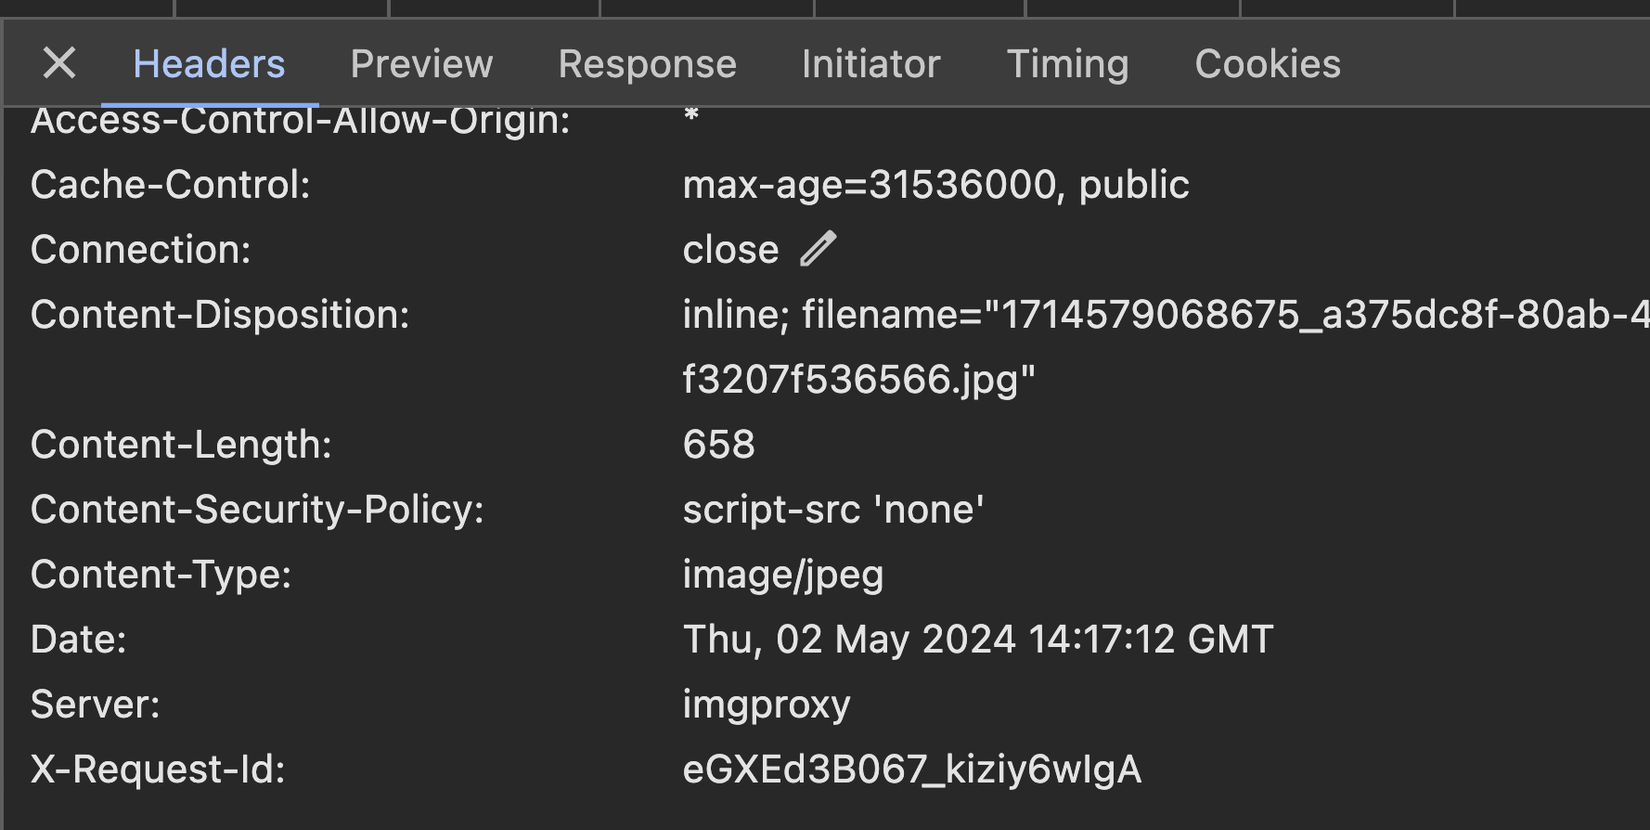1650x830 pixels.
Task: Switch to the Cookies tab
Action: (1266, 63)
